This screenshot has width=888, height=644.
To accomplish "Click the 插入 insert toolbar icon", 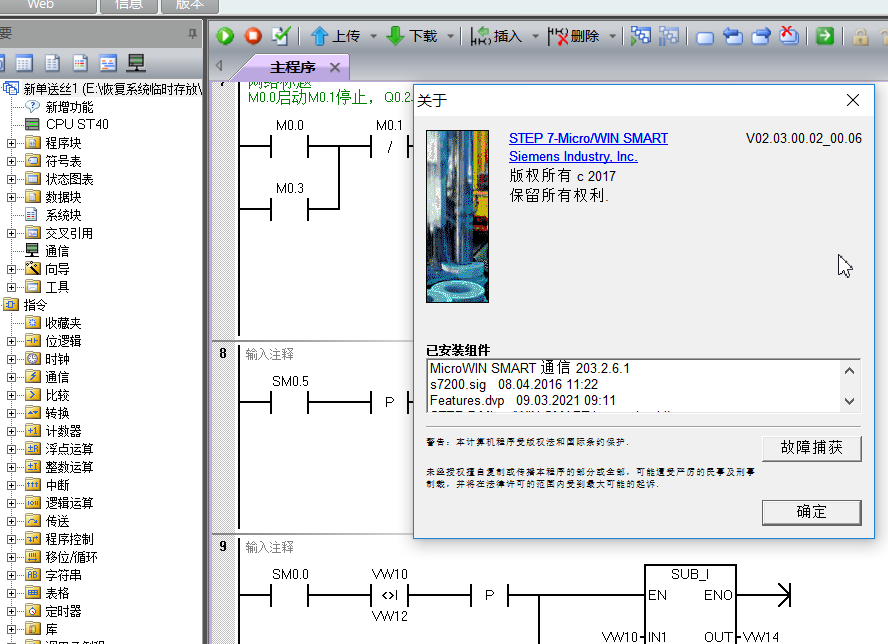I will [496, 36].
